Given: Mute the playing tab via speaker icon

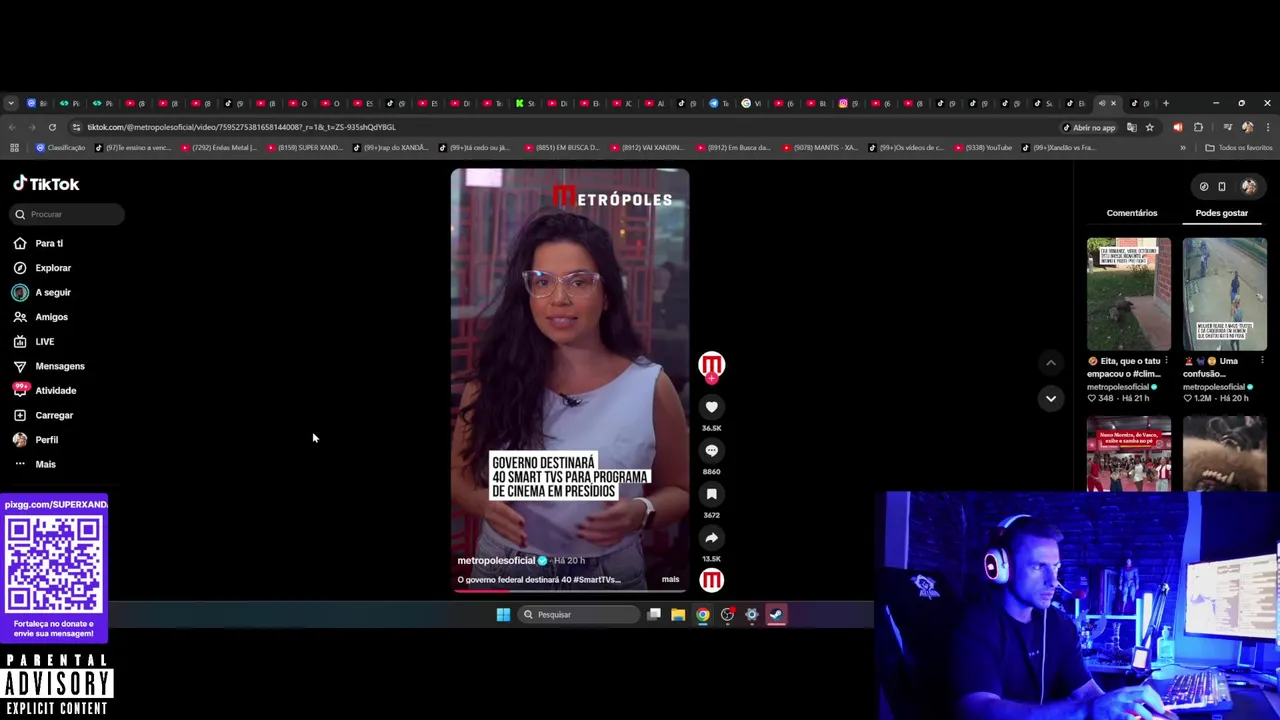Looking at the screenshot, I should [x=1102, y=103].
